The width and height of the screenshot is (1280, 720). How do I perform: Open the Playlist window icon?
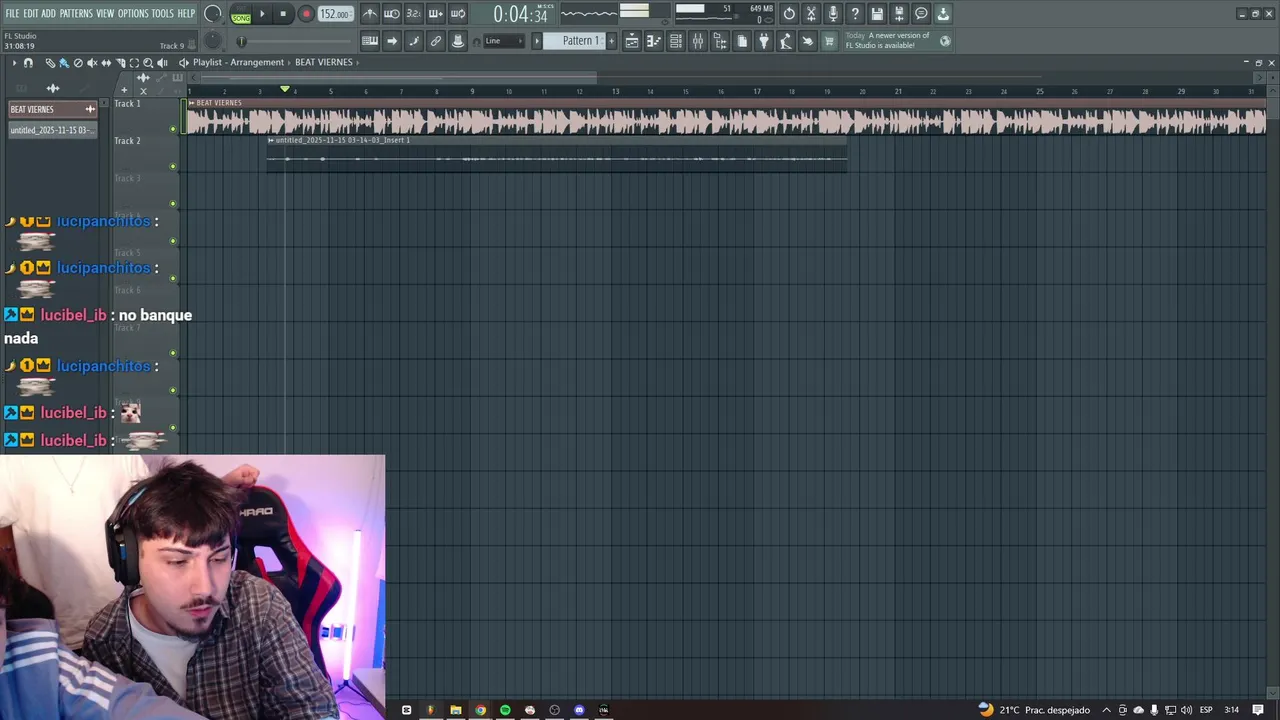point(632,41)
